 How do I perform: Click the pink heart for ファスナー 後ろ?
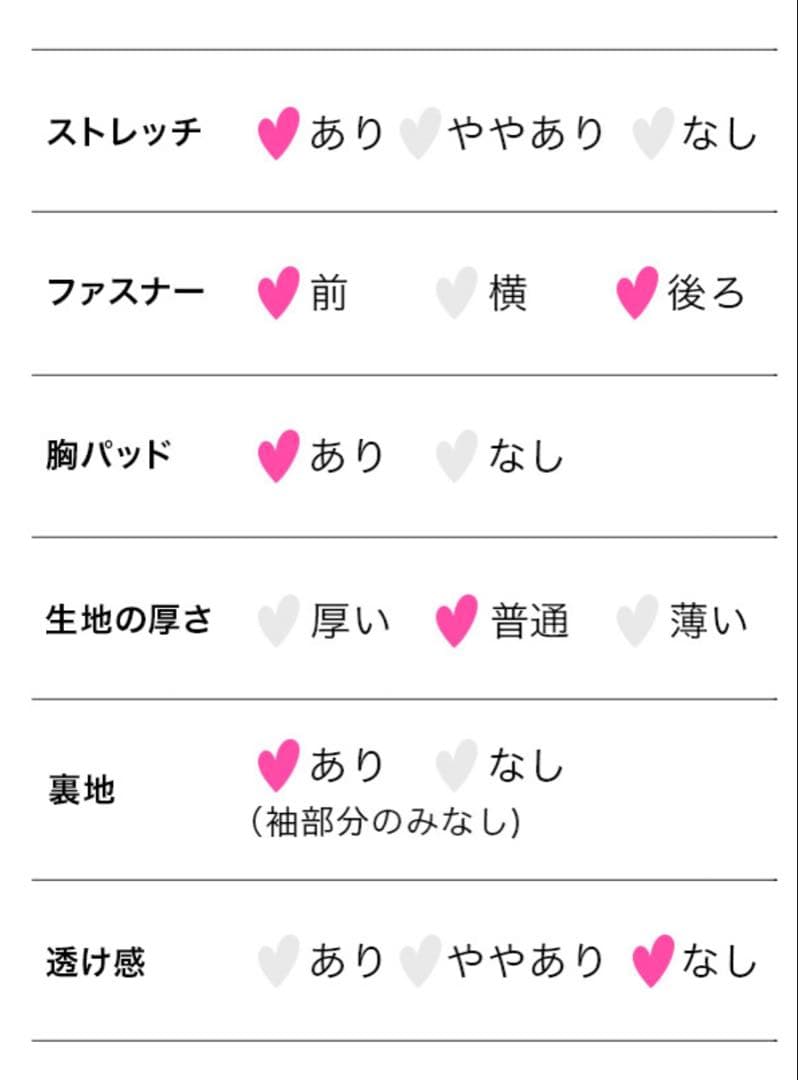click(x=636, y=293)
